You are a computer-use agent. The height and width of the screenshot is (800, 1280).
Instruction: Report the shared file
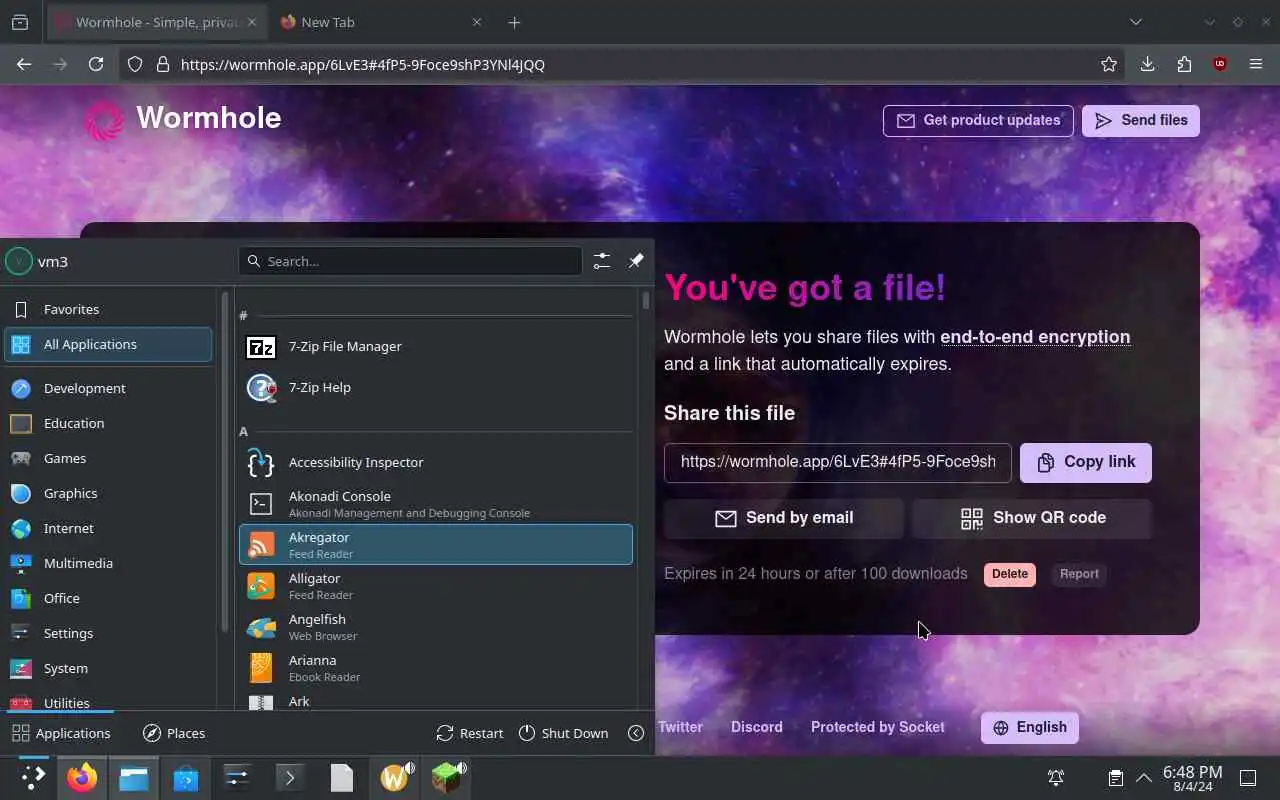[1079, 574]
